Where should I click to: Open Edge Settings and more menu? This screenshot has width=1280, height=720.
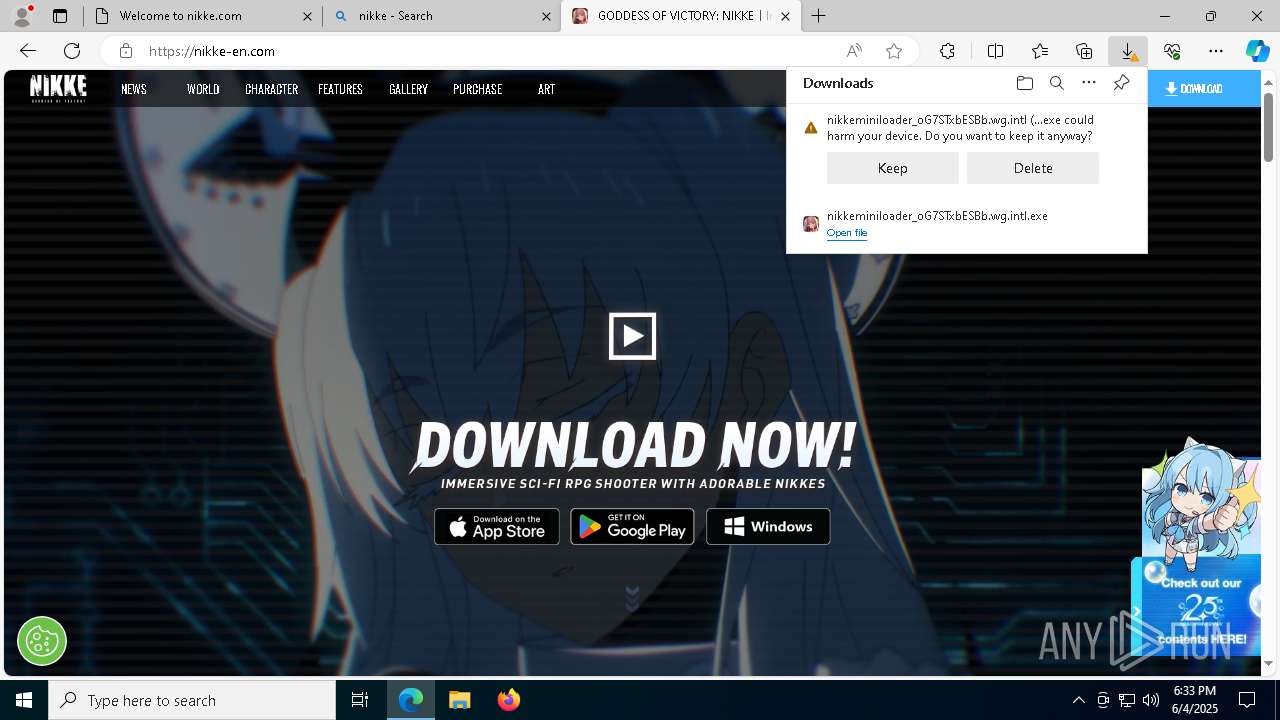tap(1216, 51)
